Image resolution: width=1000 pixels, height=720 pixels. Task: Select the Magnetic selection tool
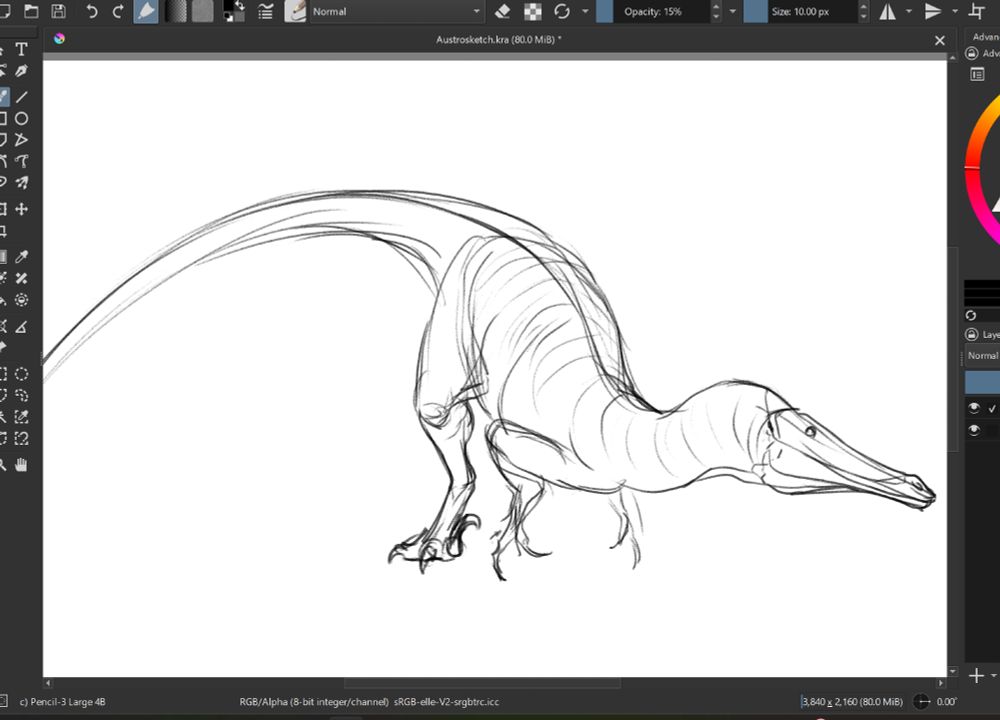tap(22, 439)
